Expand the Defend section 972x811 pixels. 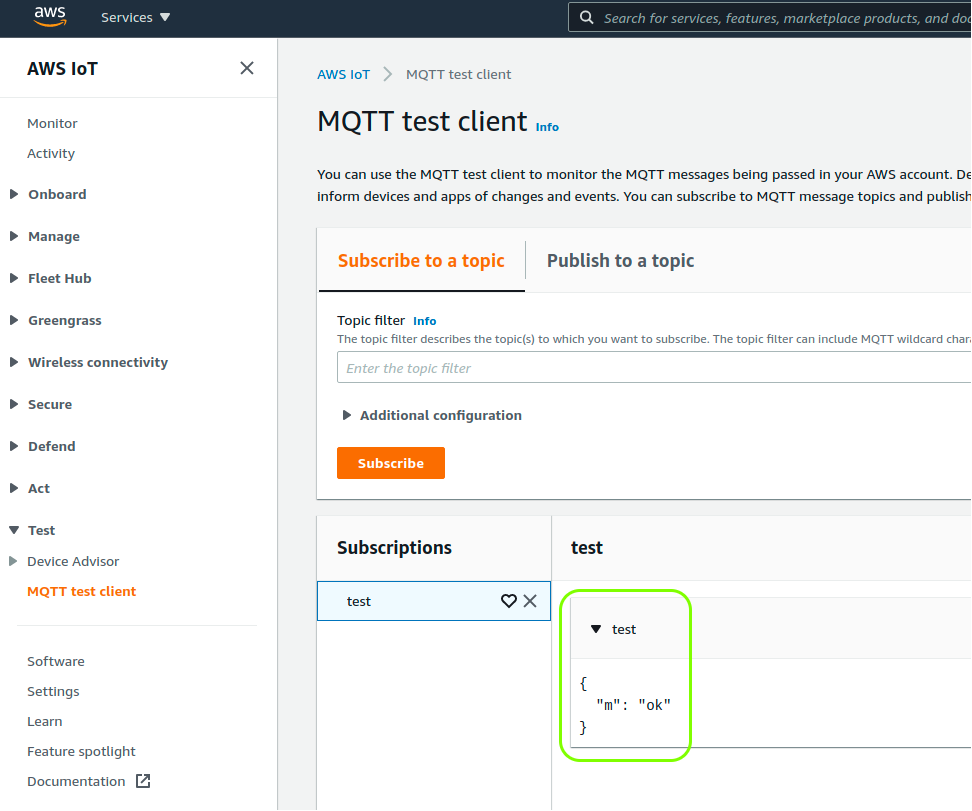point(14,446)
